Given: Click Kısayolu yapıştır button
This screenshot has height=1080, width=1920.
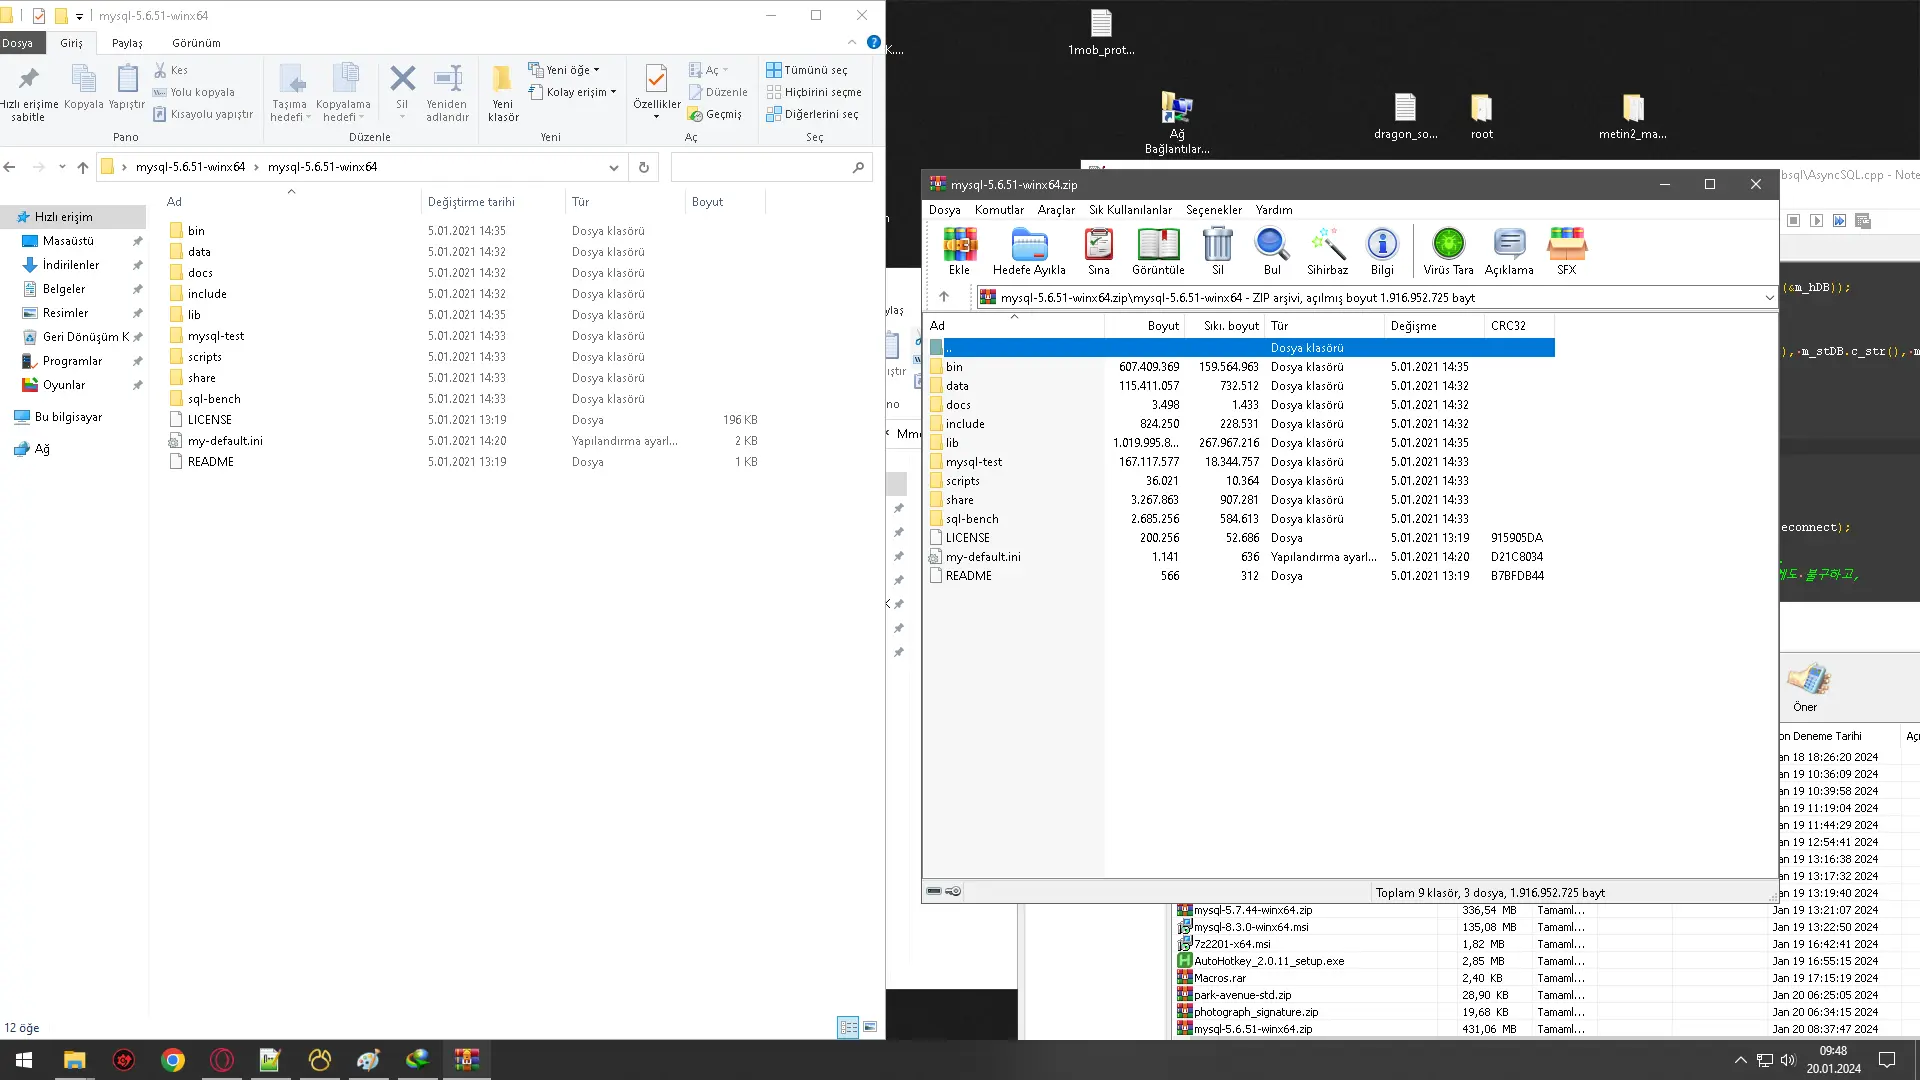Looking at the screenshot, I should pyautogui.click(x=203, y=114).
